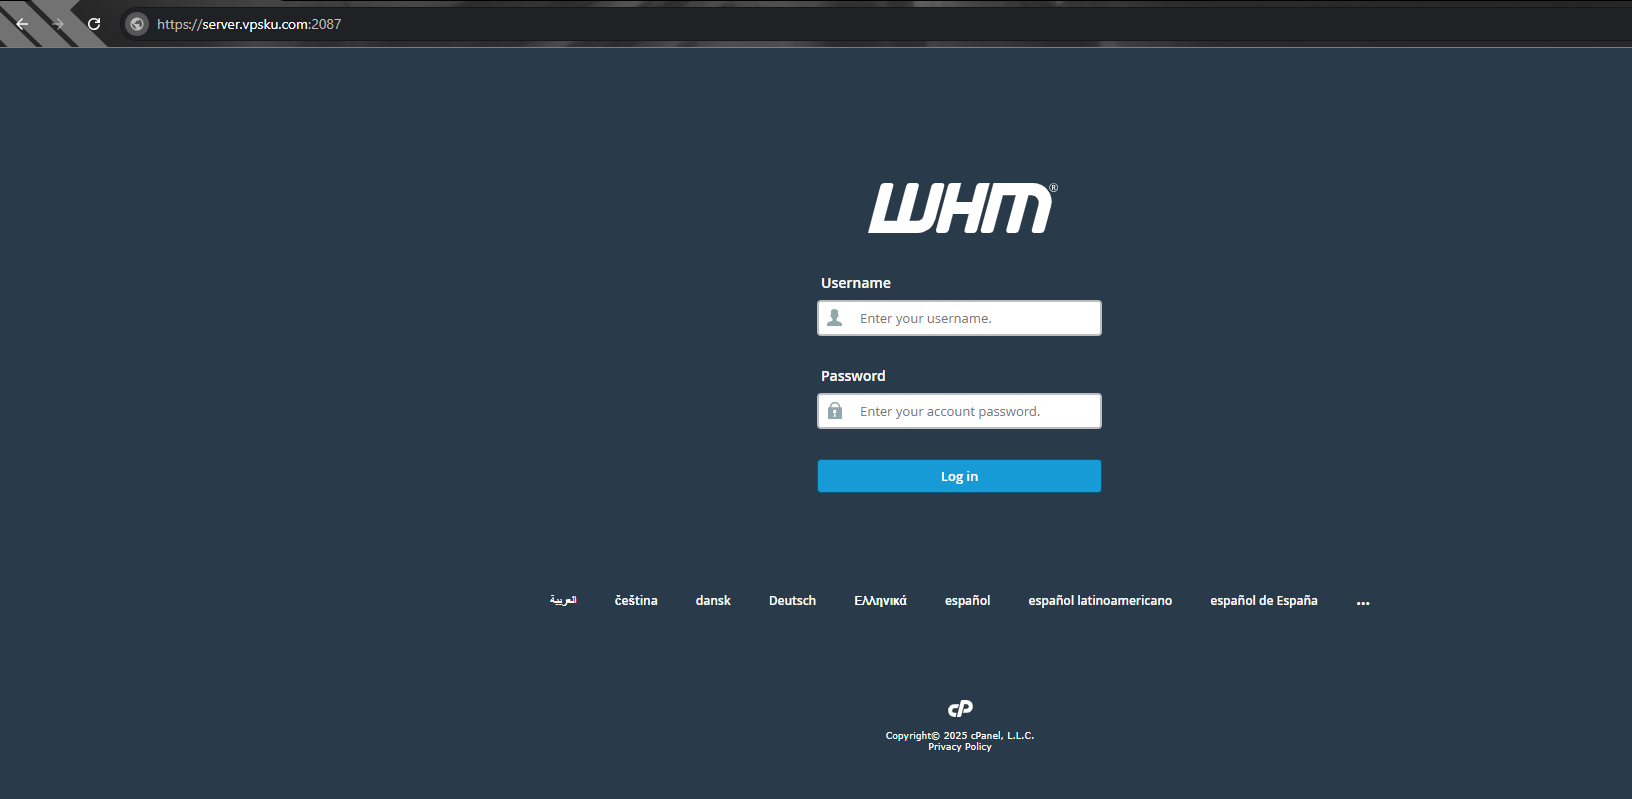Switch language to Ελληνικά

pyautogui.click(x=880, y=600)
